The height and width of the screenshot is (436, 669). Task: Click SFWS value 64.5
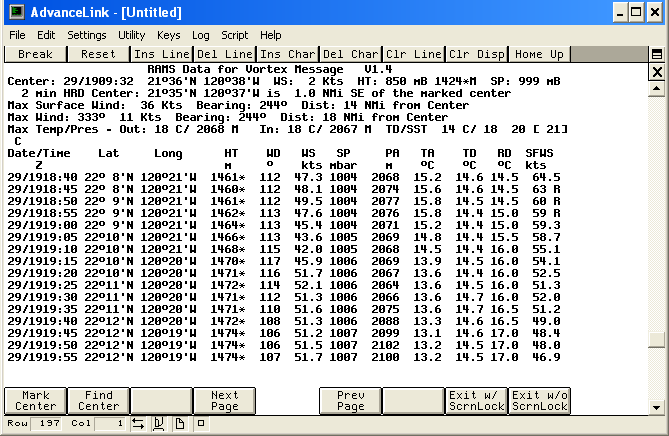pos(546,177)
